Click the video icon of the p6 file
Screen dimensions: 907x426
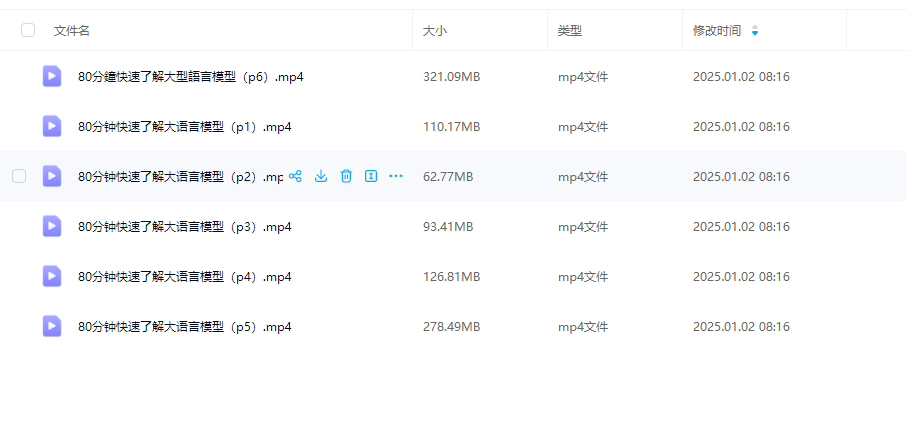pyautogui.click(x=52, y=76)
